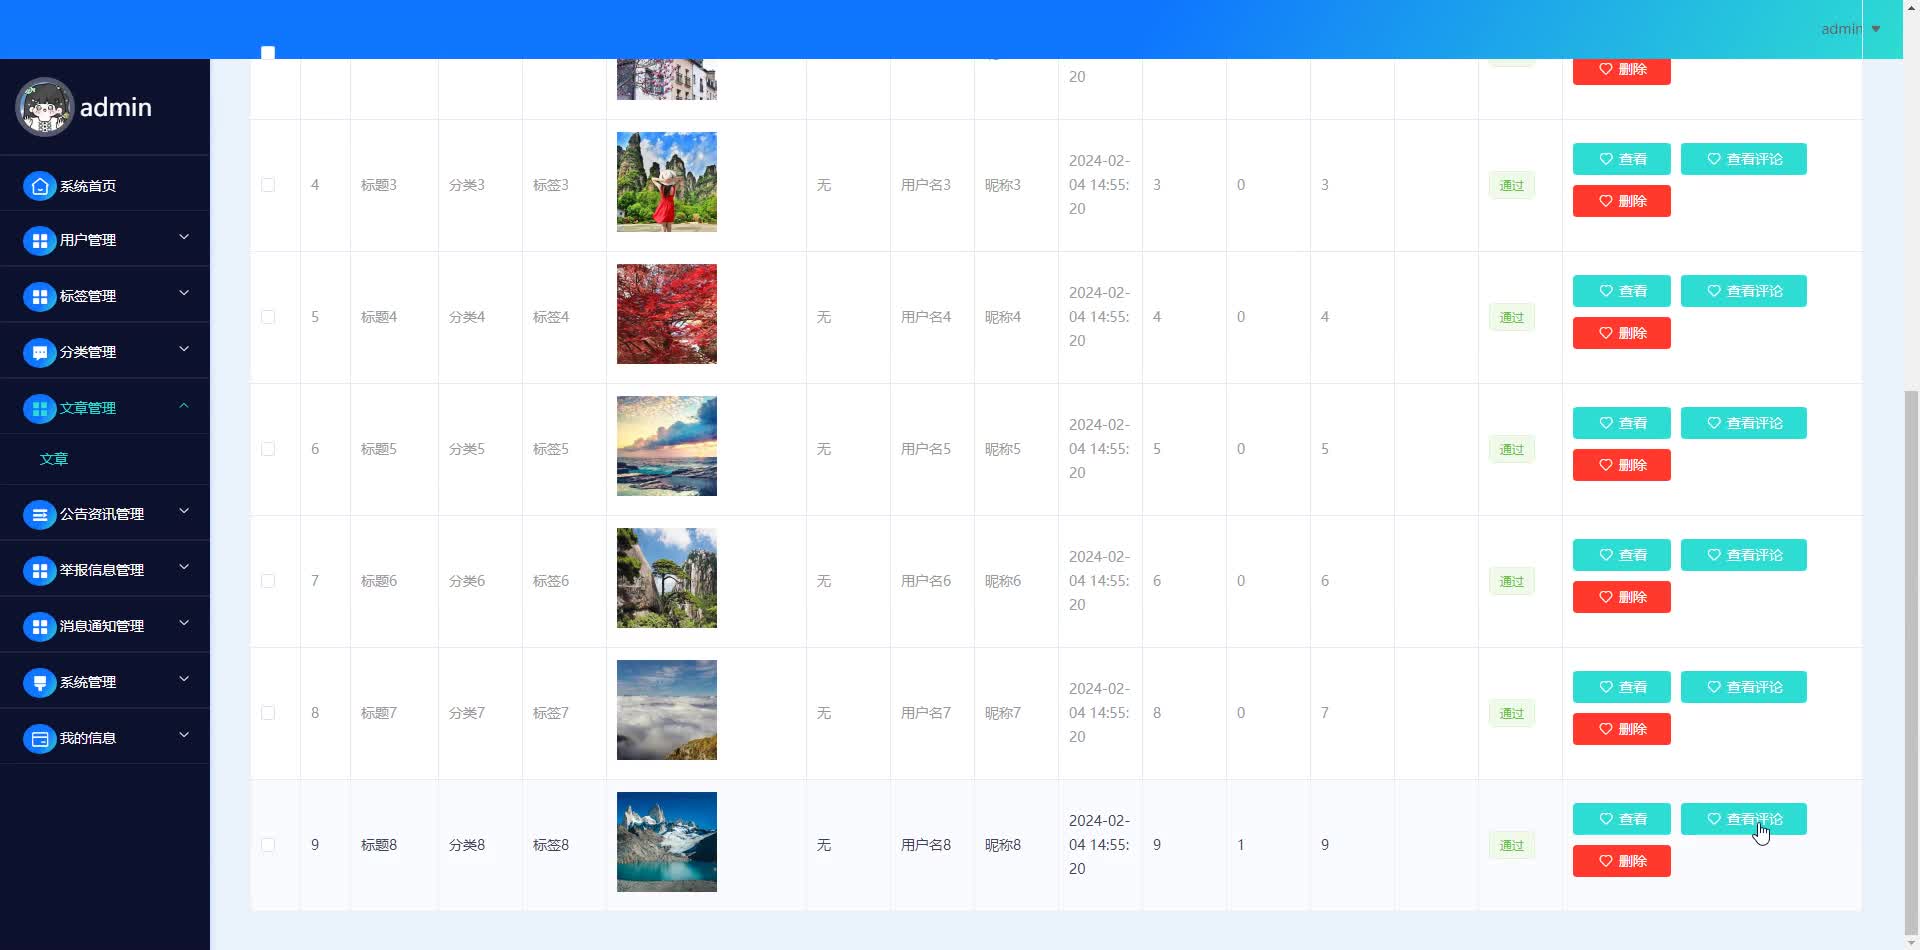View the 标题4 article with 查看
This screenshot has height=950, width=1920.
point(1622,291)
